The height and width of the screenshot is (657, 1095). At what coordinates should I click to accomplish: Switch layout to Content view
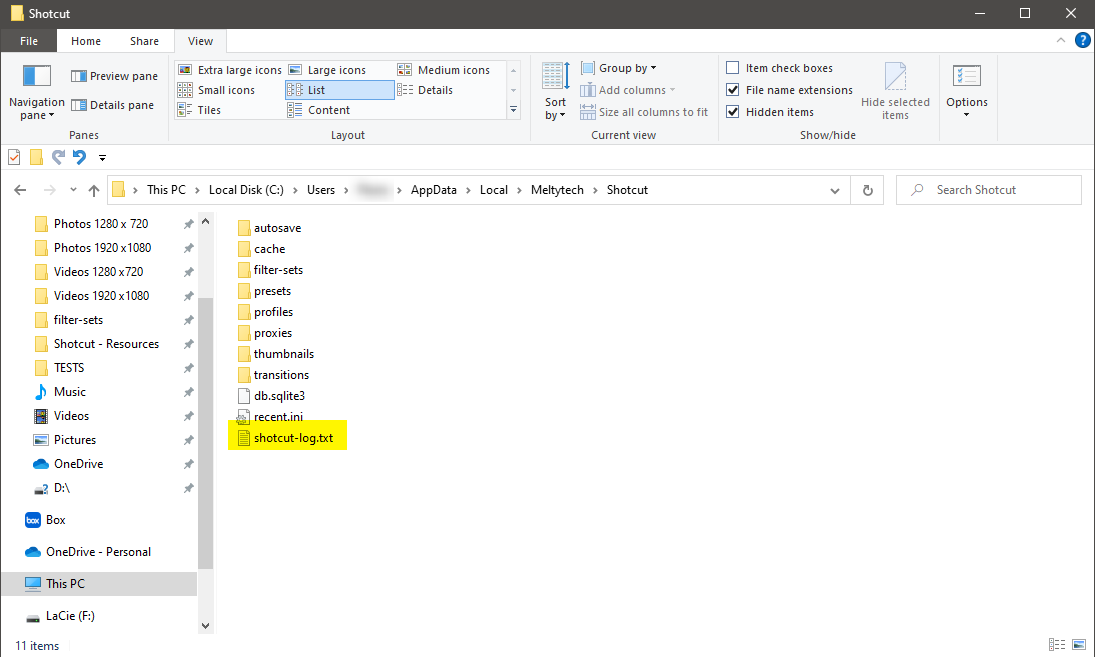coord(319,110)
